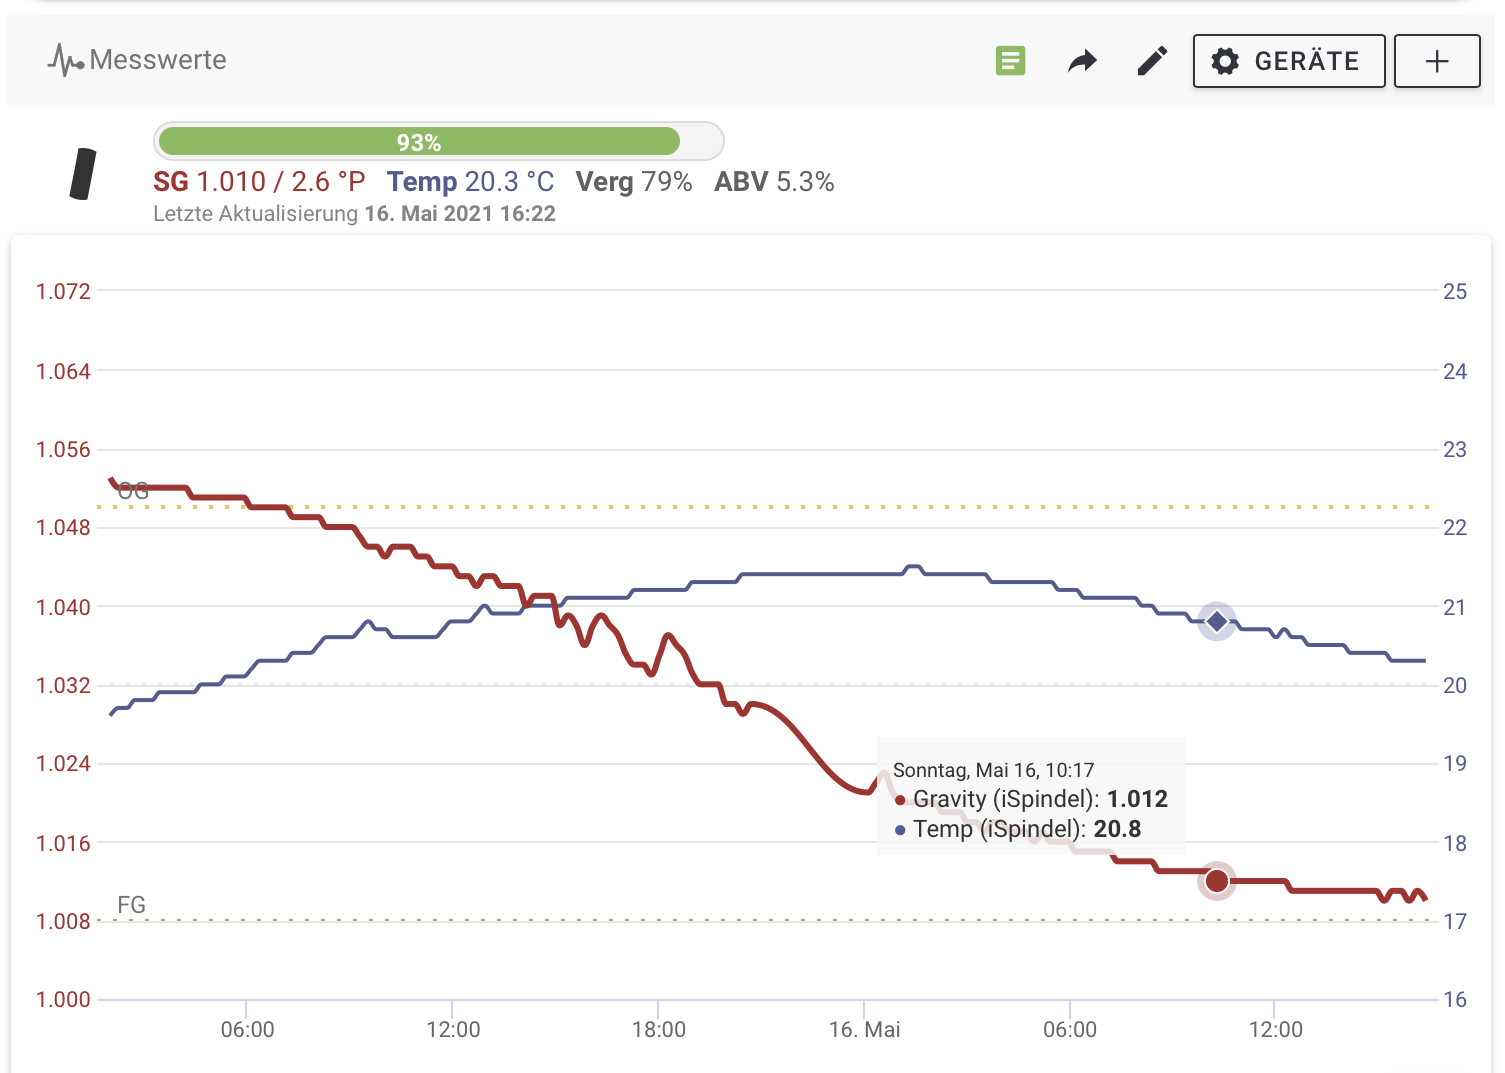
Task: Click the Temp 20.3 °C reading
Action: (x=470, y=182)
